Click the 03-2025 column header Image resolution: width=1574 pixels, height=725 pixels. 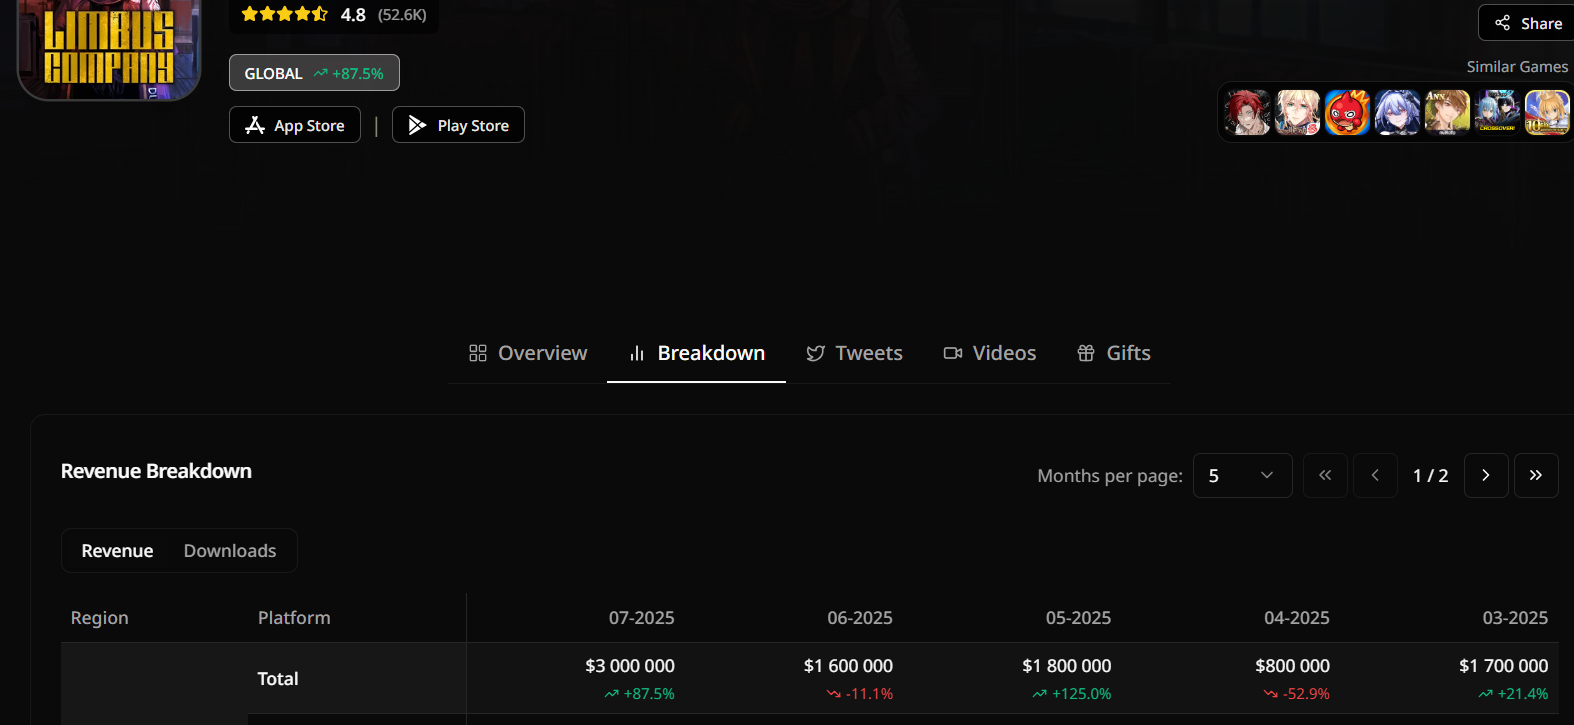coord(1515,618)
